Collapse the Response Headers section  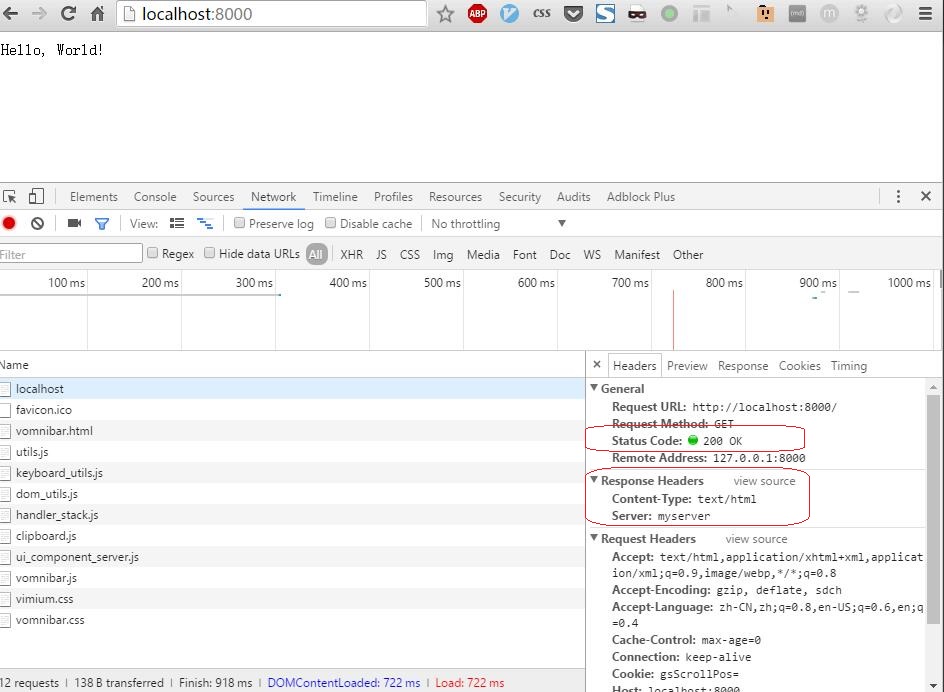click(594, 481)
